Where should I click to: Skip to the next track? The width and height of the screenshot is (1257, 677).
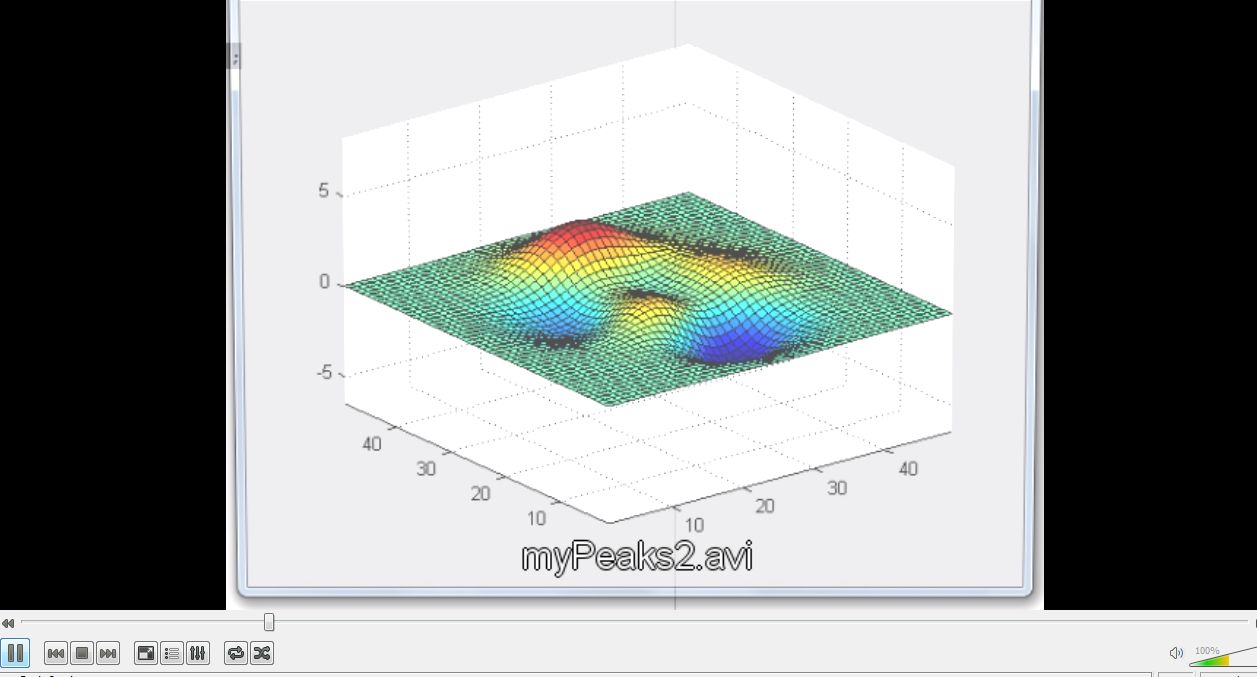107,653
